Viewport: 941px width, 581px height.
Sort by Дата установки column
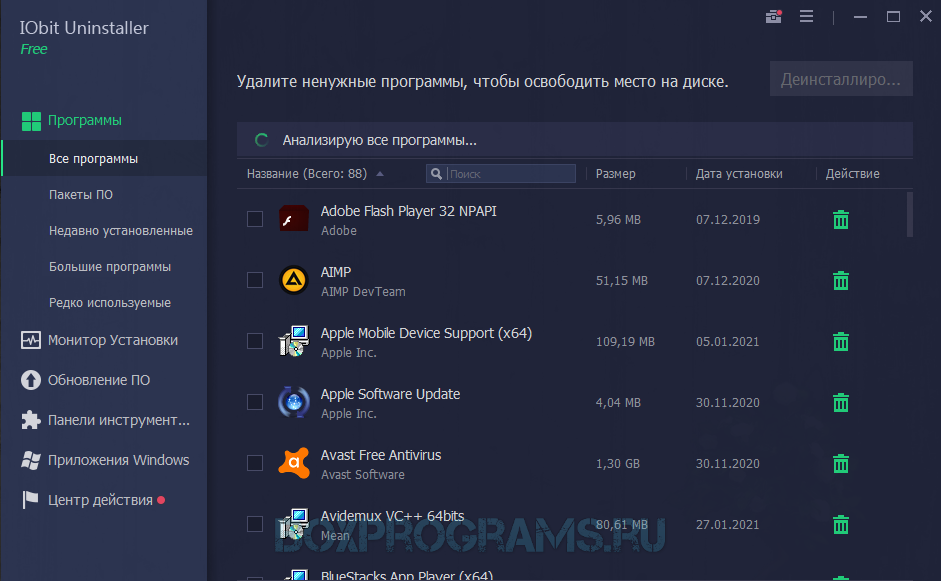[739, 173]
